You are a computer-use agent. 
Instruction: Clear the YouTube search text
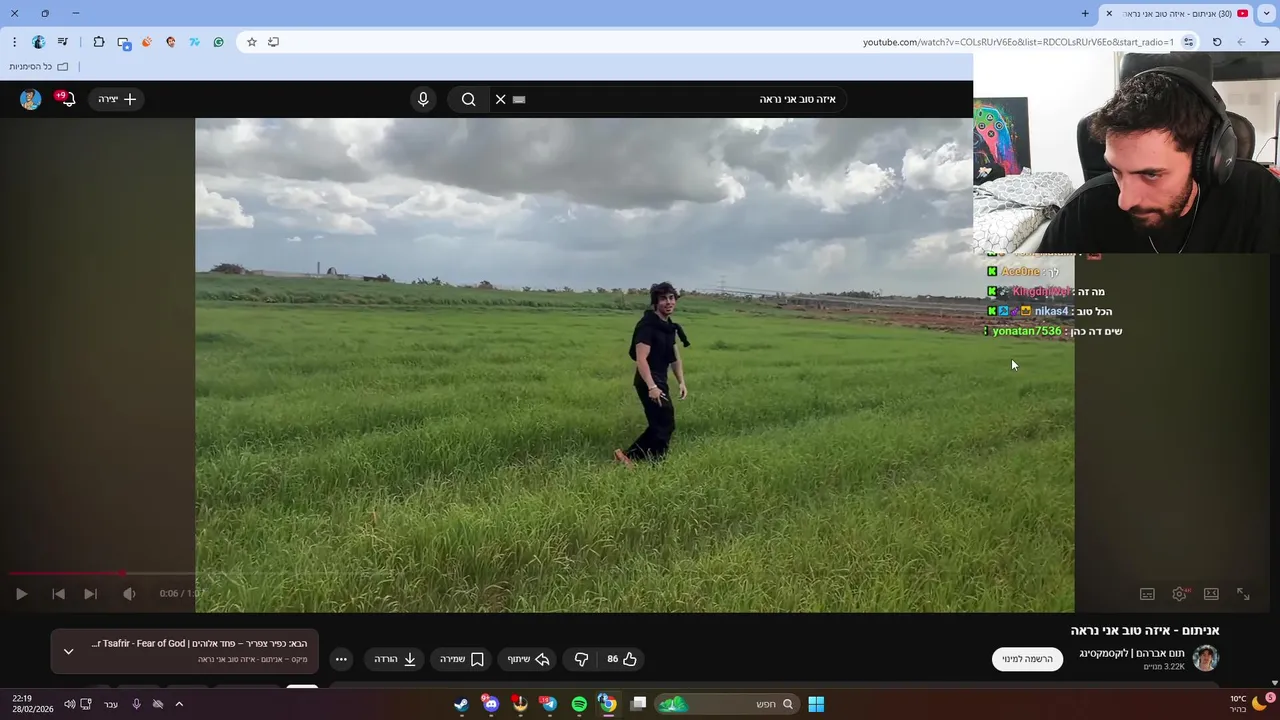501,99
